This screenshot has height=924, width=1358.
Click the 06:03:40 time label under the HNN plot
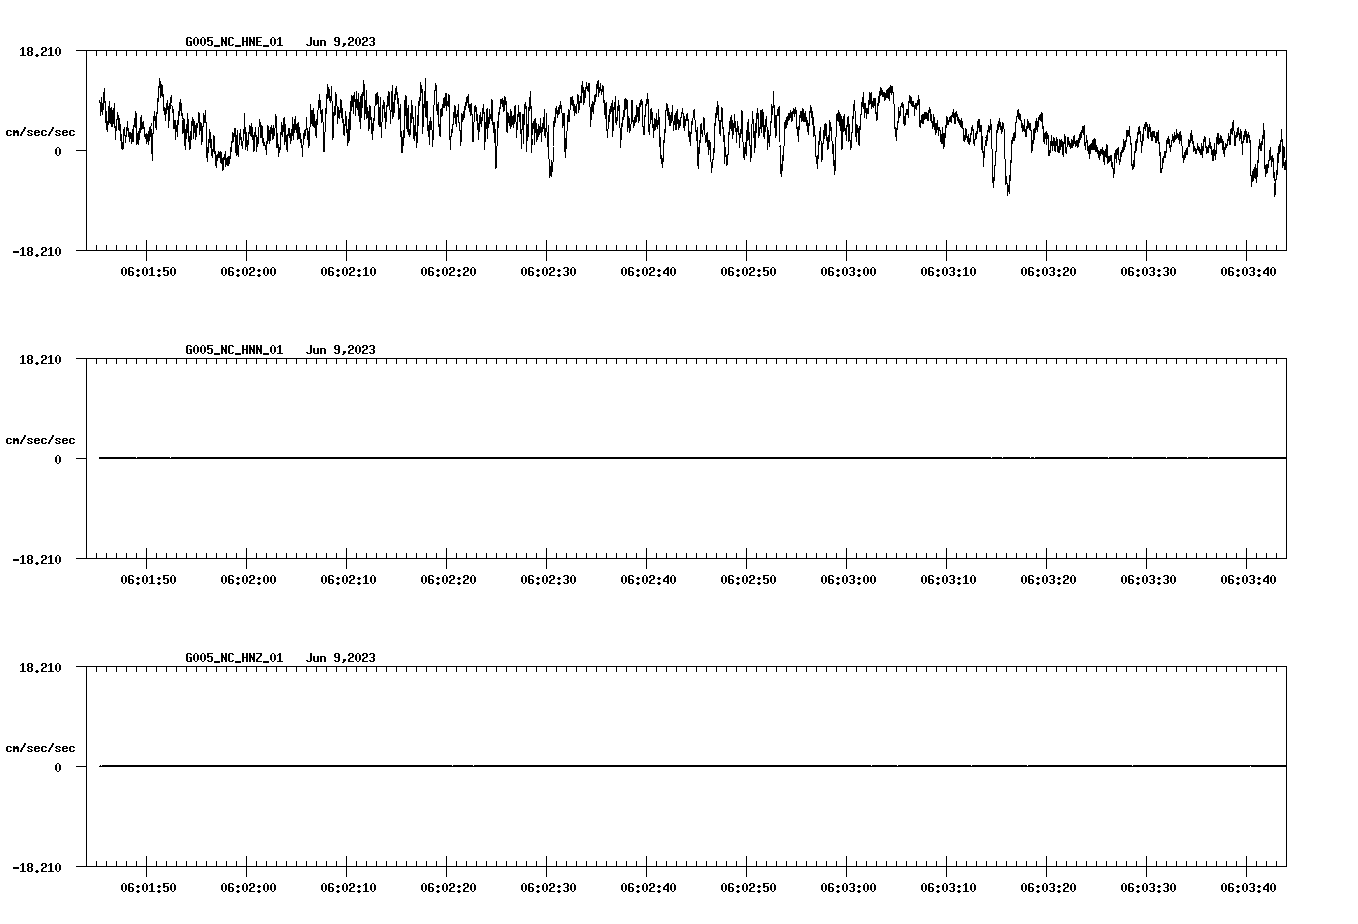pyautogui.click(x=1248, y=580)
